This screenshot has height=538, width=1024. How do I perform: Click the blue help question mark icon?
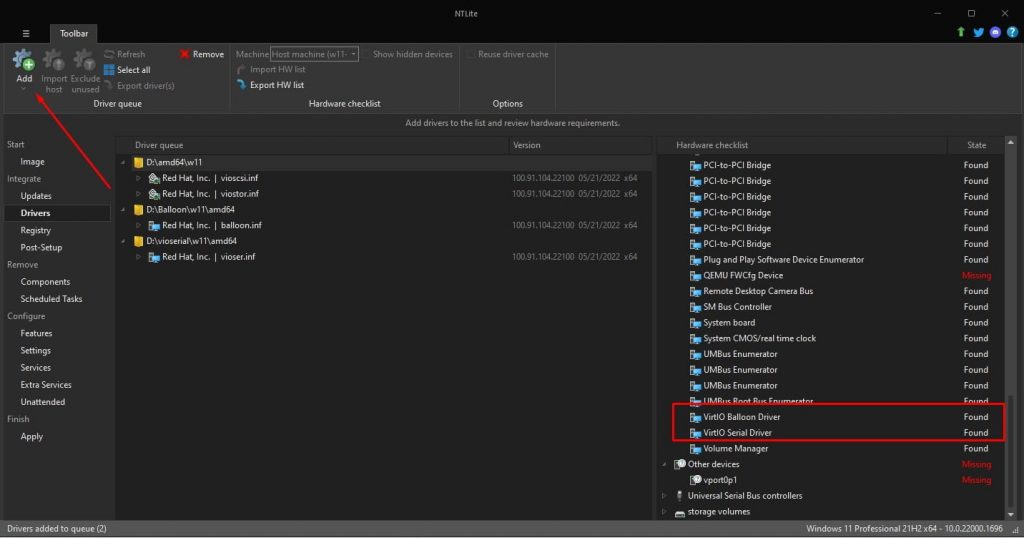click(x=1012, y=32)
